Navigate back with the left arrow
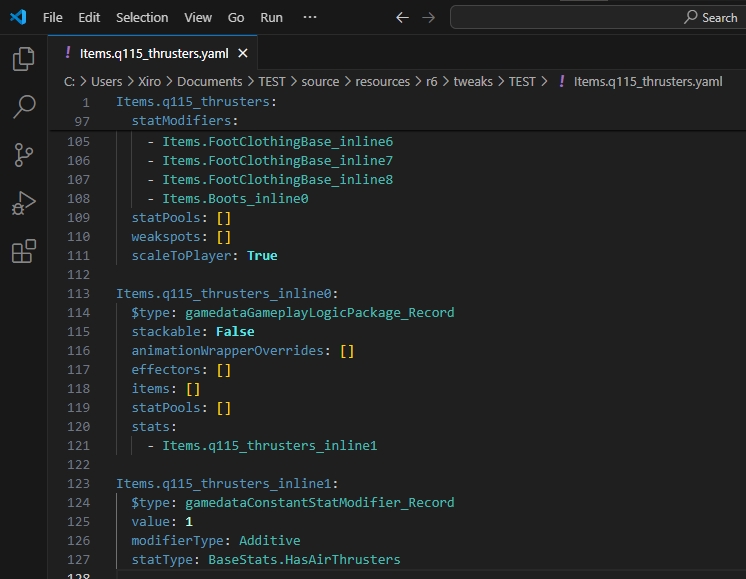 coord(402,17)
